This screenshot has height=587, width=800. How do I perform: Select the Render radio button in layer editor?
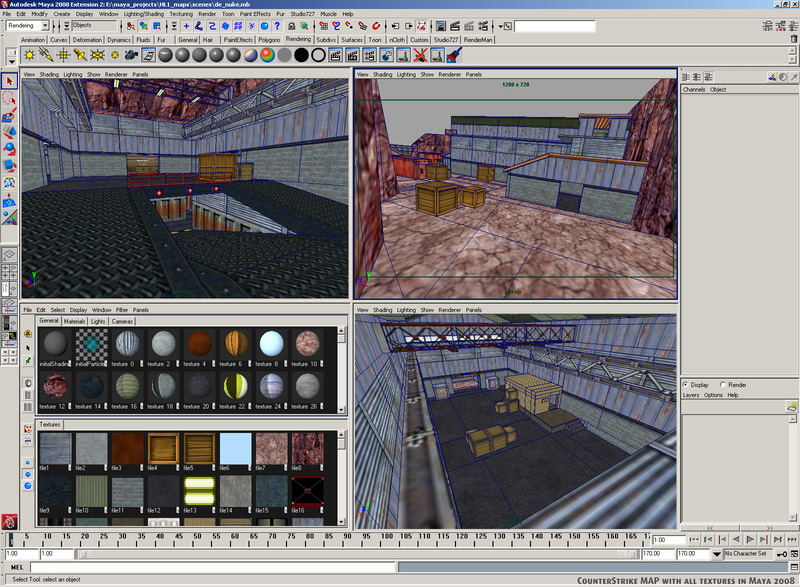click(x=722, y=385)
